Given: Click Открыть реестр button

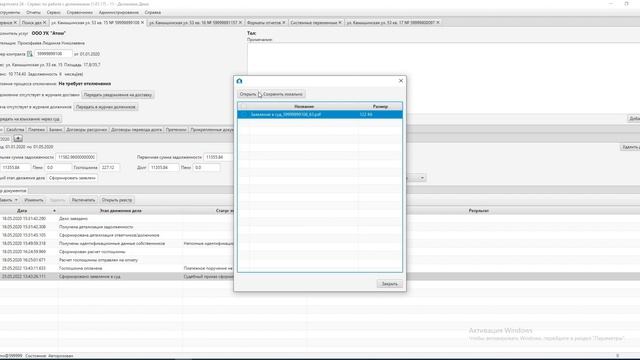Looking at the screenshot, I should tap(117, 200).
